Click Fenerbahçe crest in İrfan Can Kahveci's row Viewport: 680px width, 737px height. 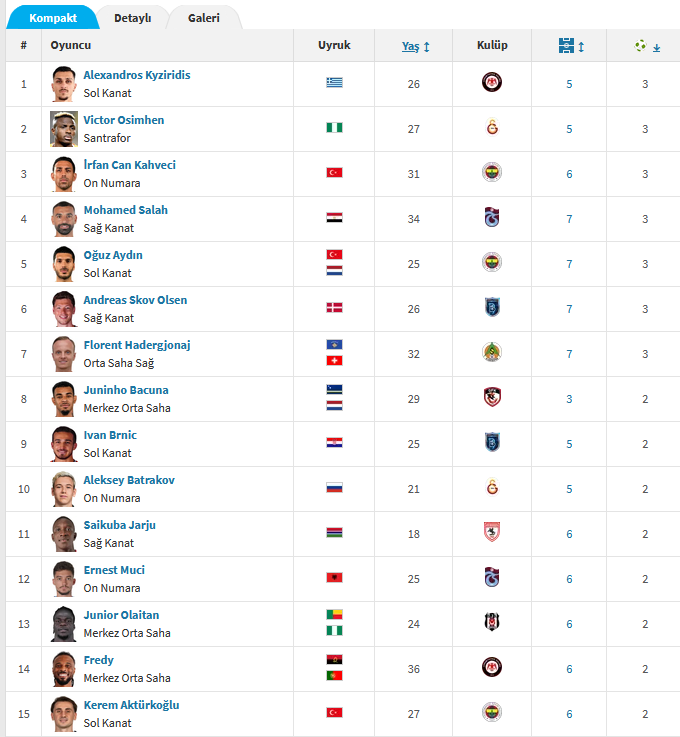coord(492,172)
